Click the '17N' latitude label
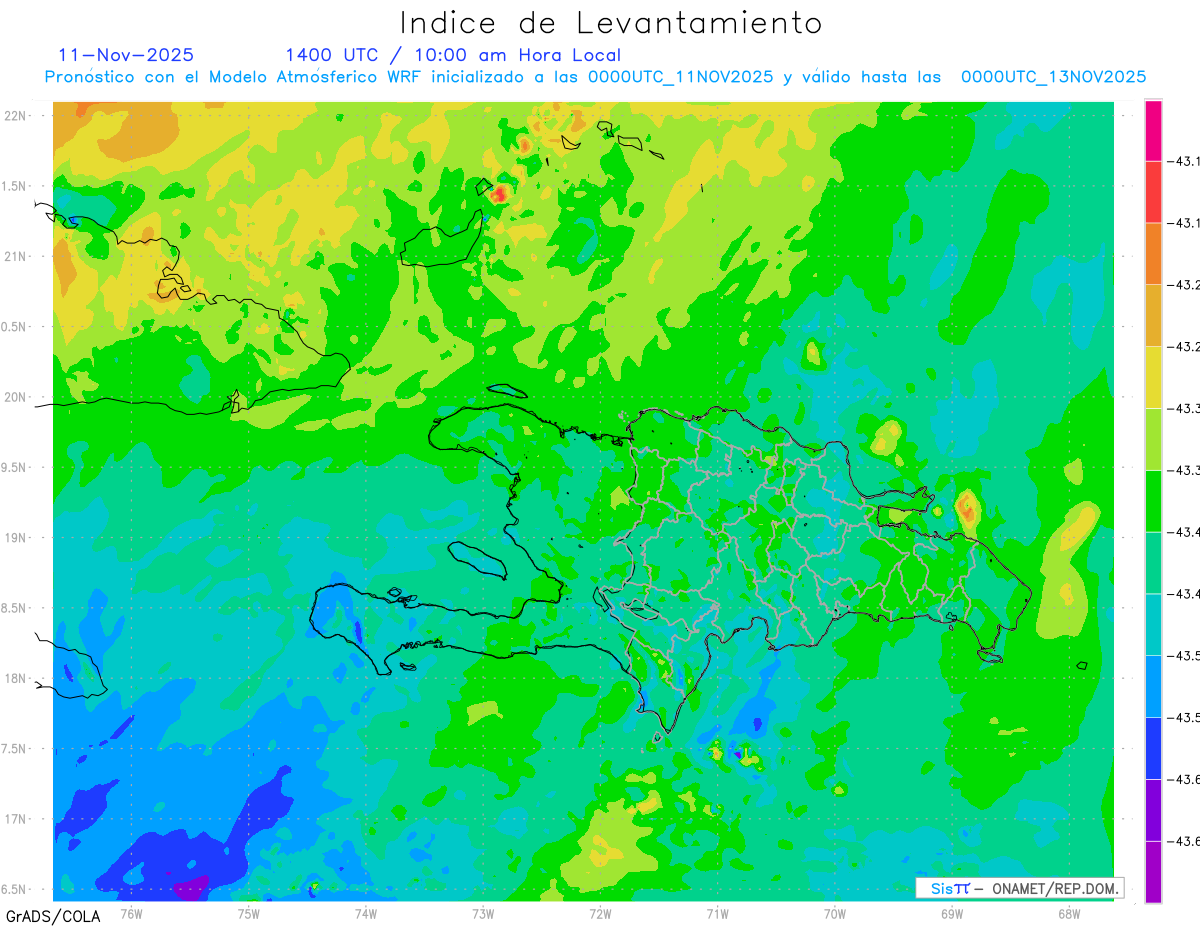This screenshot has height=927, width=1200. point(15,820)
